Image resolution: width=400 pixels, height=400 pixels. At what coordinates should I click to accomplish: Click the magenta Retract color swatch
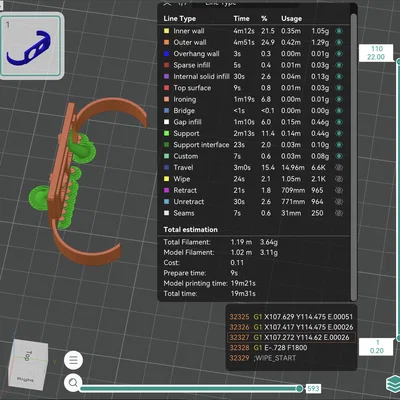coord(166,190)
